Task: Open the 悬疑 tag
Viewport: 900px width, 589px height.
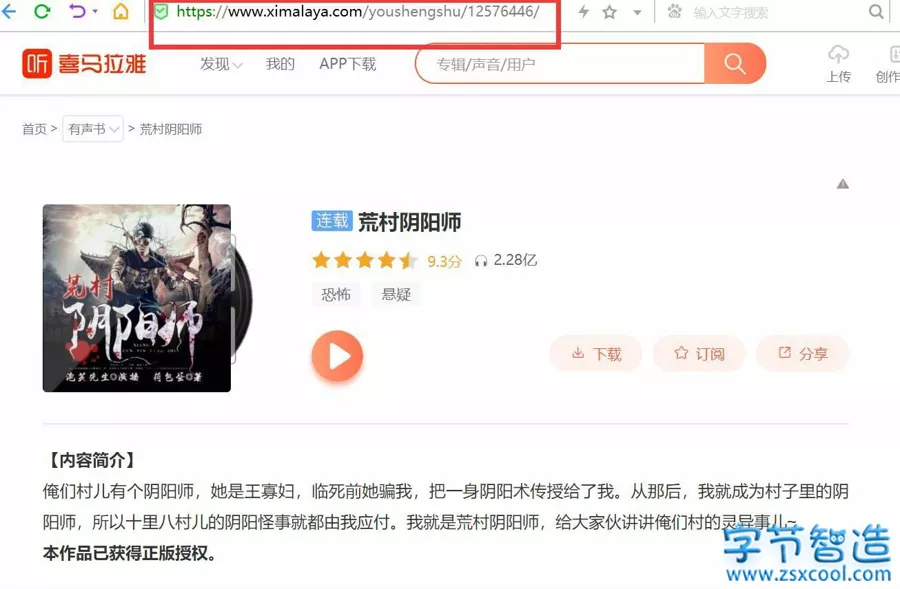Action: (x=396, y=294)
